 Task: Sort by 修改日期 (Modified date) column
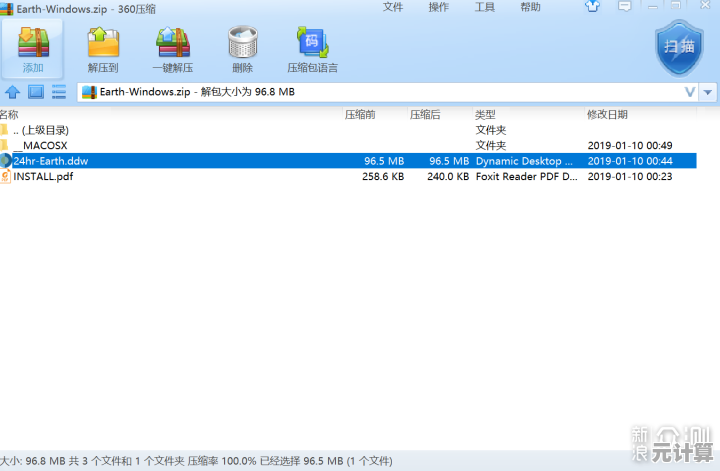(x=607, y=115)
